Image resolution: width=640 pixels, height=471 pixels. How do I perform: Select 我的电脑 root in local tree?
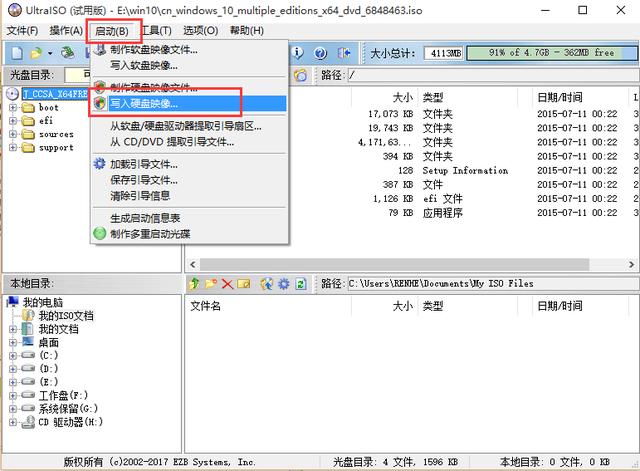pyautogui.click(x=43, y=302)
